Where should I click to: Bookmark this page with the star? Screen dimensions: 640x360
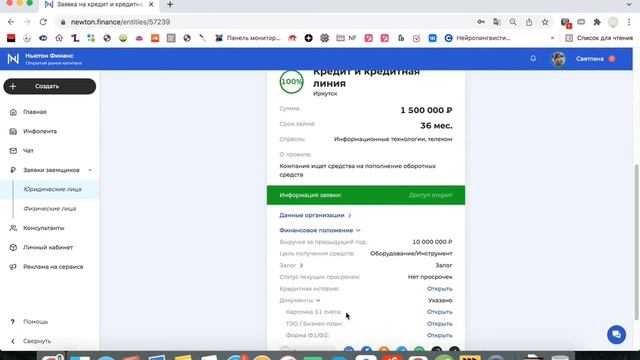[x=545, y=22]
